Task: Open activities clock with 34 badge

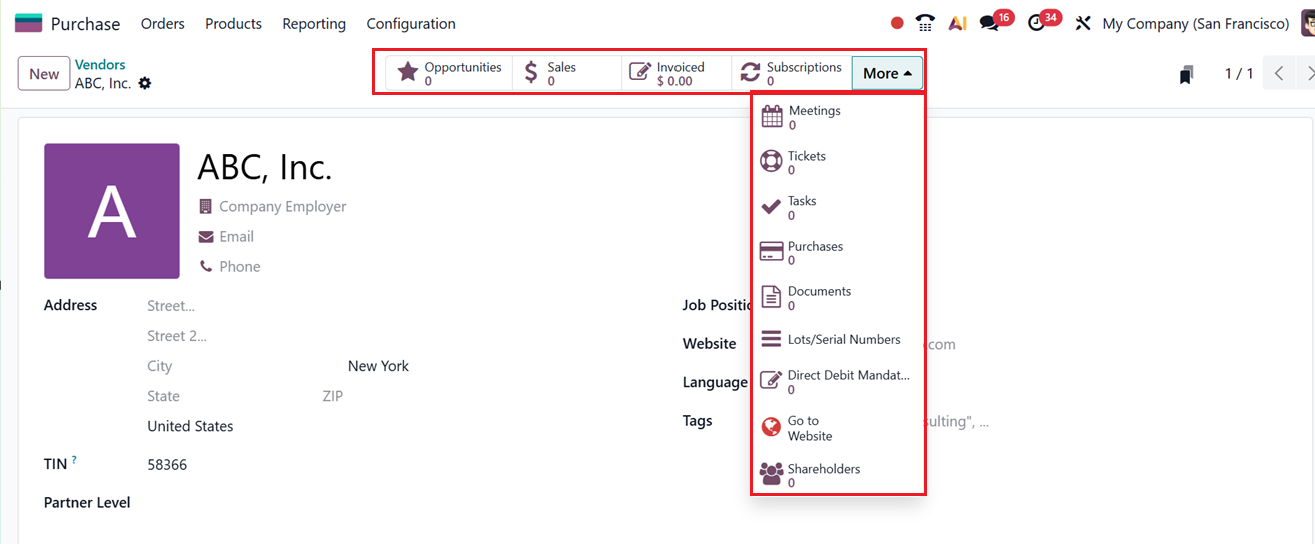Action: coord(1037,23)
